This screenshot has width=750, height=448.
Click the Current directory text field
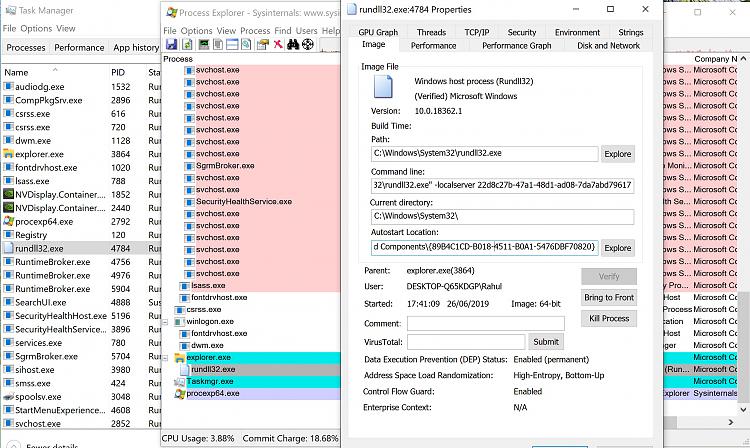point(502,216)
